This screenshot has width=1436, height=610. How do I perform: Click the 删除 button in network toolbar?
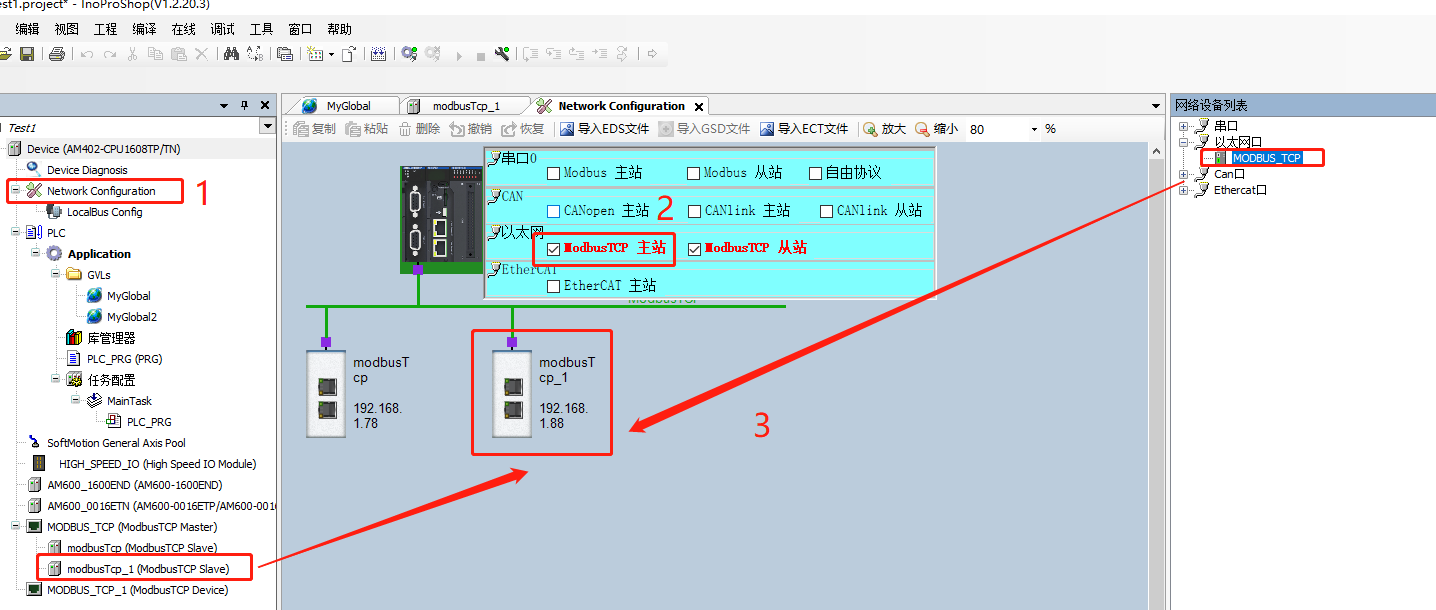[x=419, y=129]
